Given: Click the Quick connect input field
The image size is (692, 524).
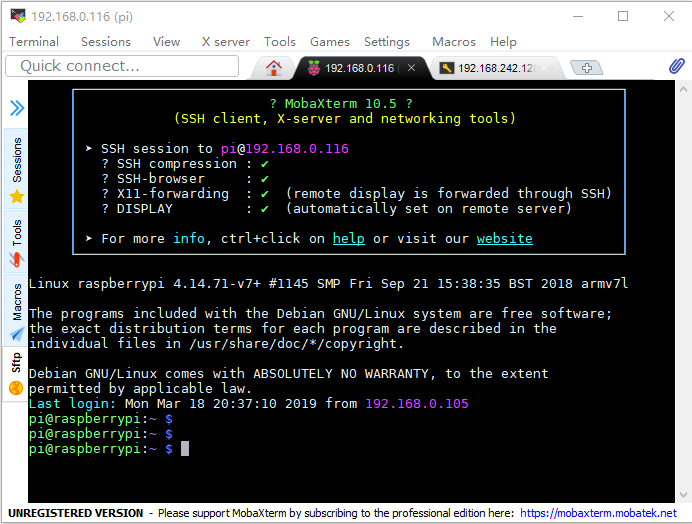Looking at the screenshot, I should click(x=122, y=66).
